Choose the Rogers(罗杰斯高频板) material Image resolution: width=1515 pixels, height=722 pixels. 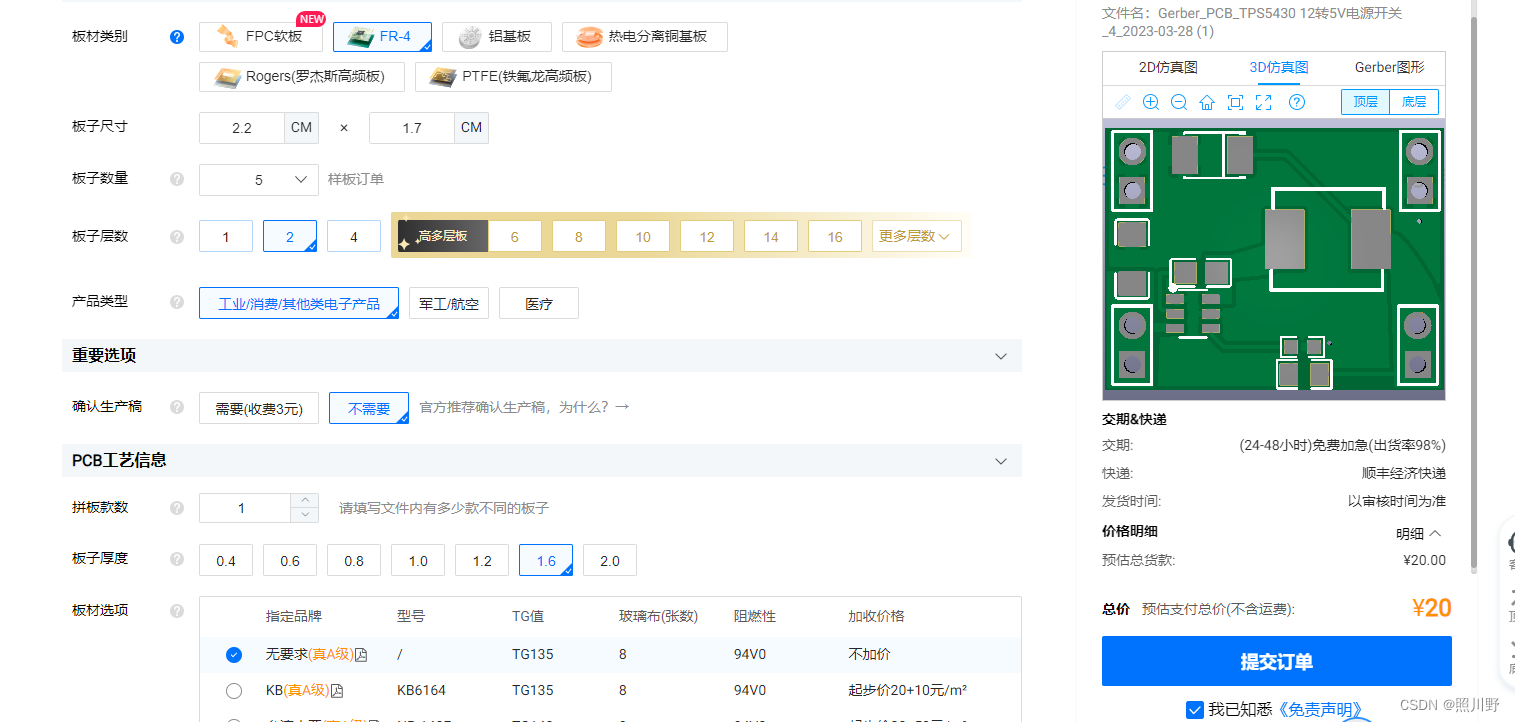point(302,77)
